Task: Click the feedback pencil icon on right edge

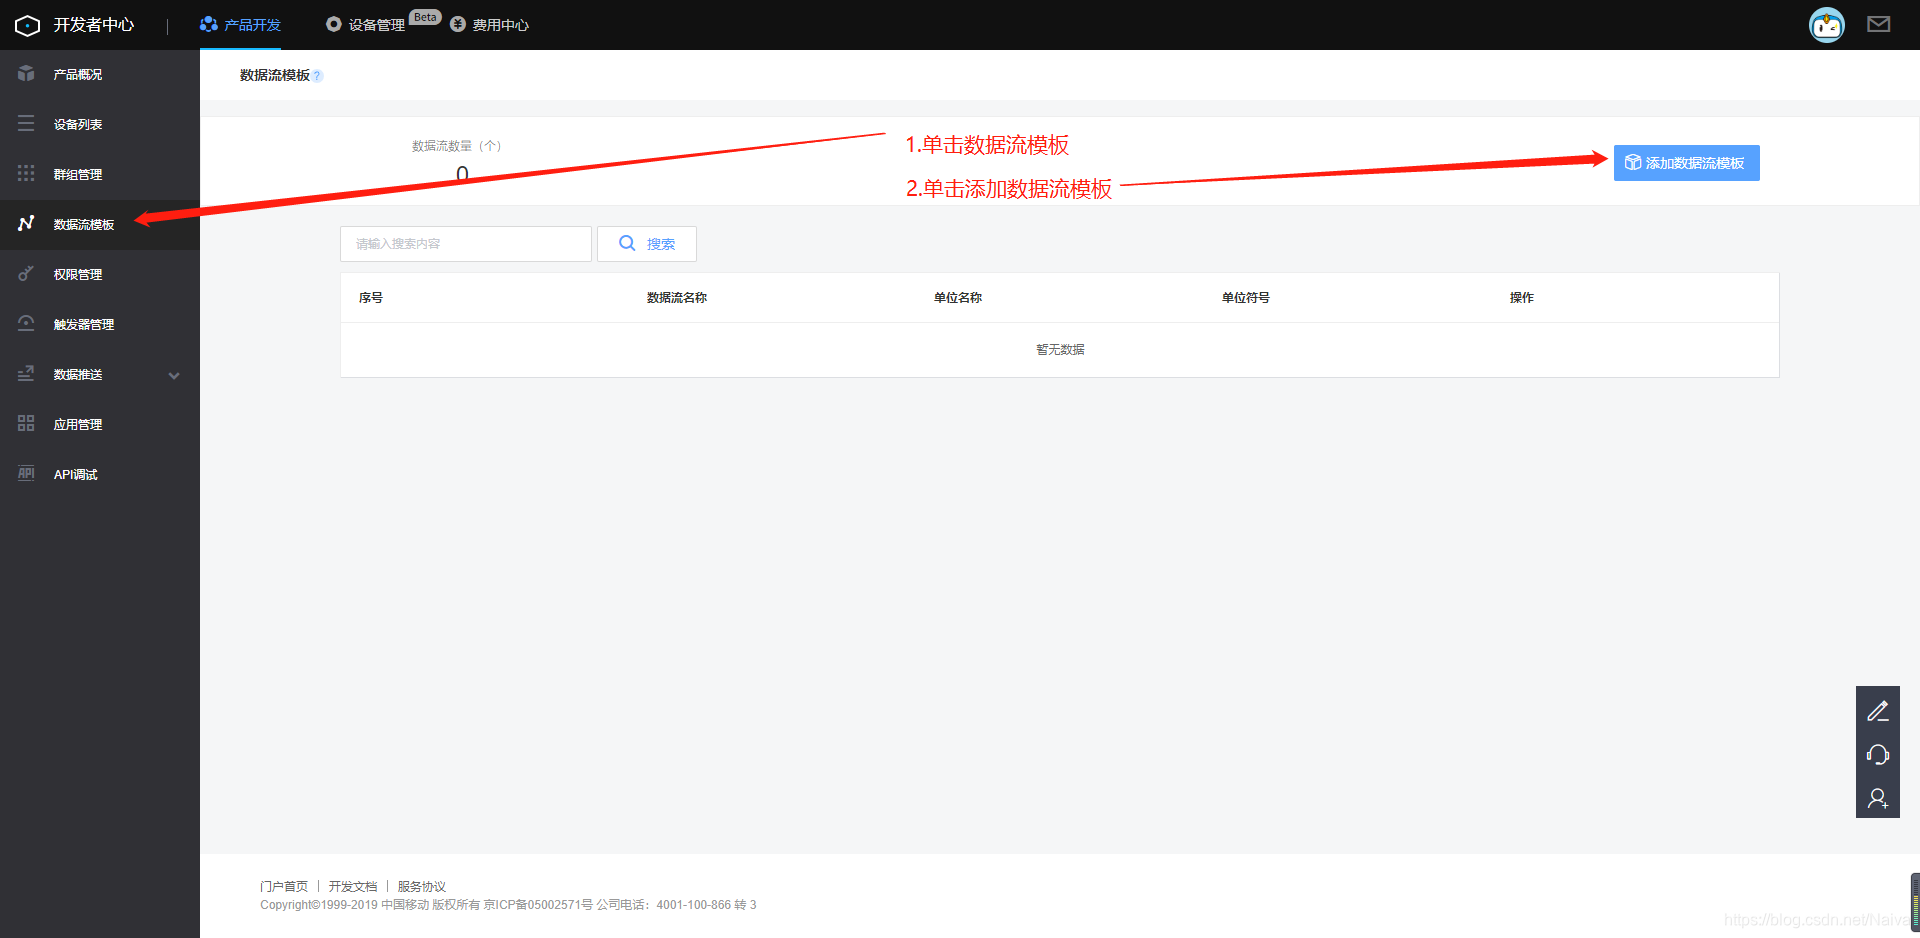Action: 1878,710
